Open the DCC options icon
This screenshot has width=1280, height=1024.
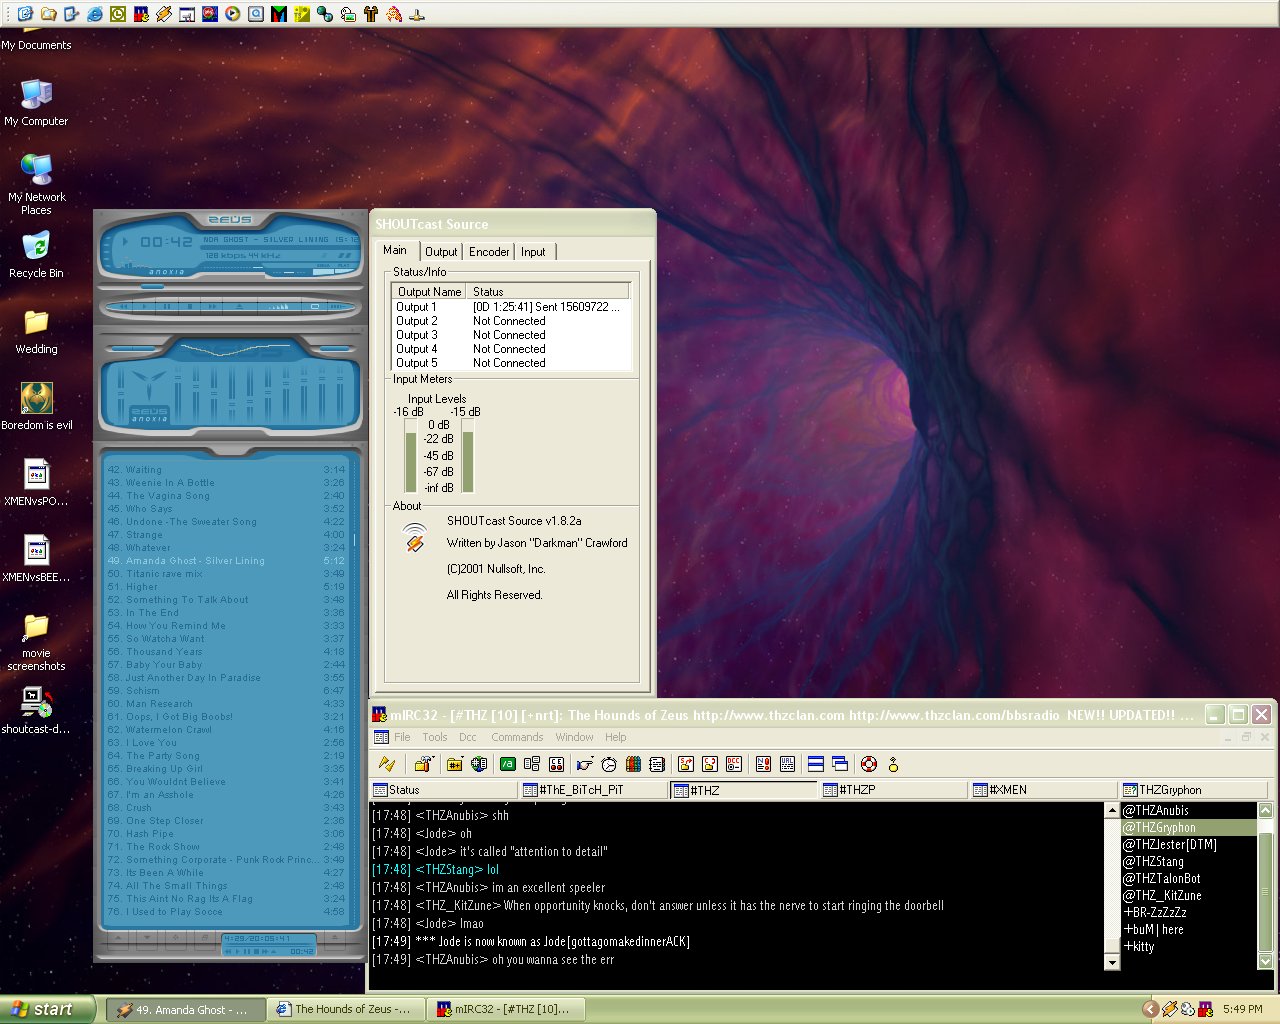click(734, 764)
